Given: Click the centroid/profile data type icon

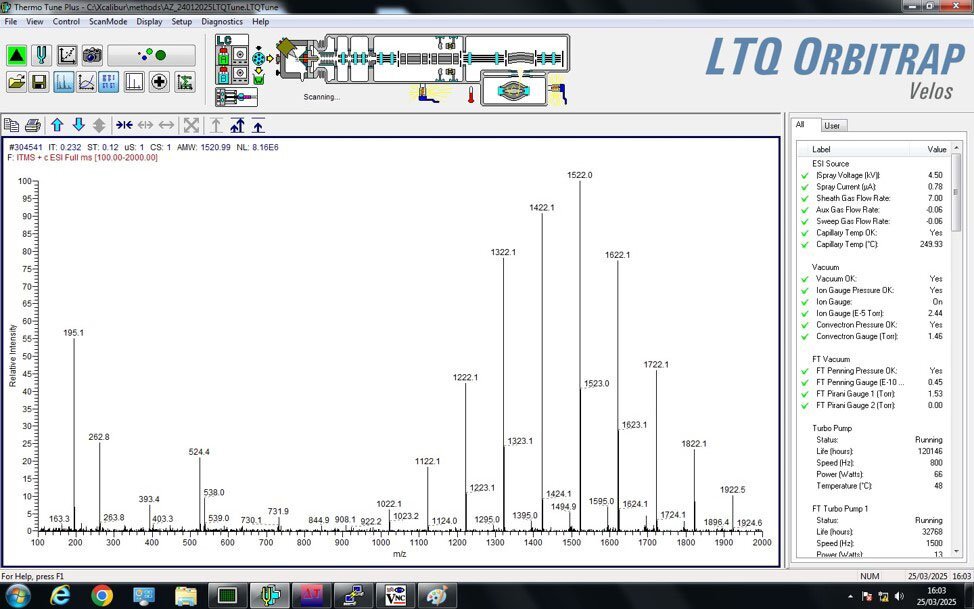Looking at the screenshot, I should (134, 81).
